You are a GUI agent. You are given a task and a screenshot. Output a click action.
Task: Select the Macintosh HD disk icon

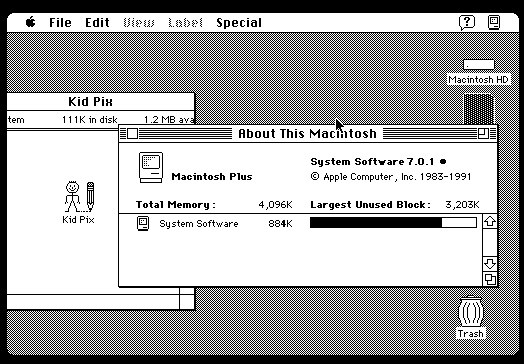(479, 65)
